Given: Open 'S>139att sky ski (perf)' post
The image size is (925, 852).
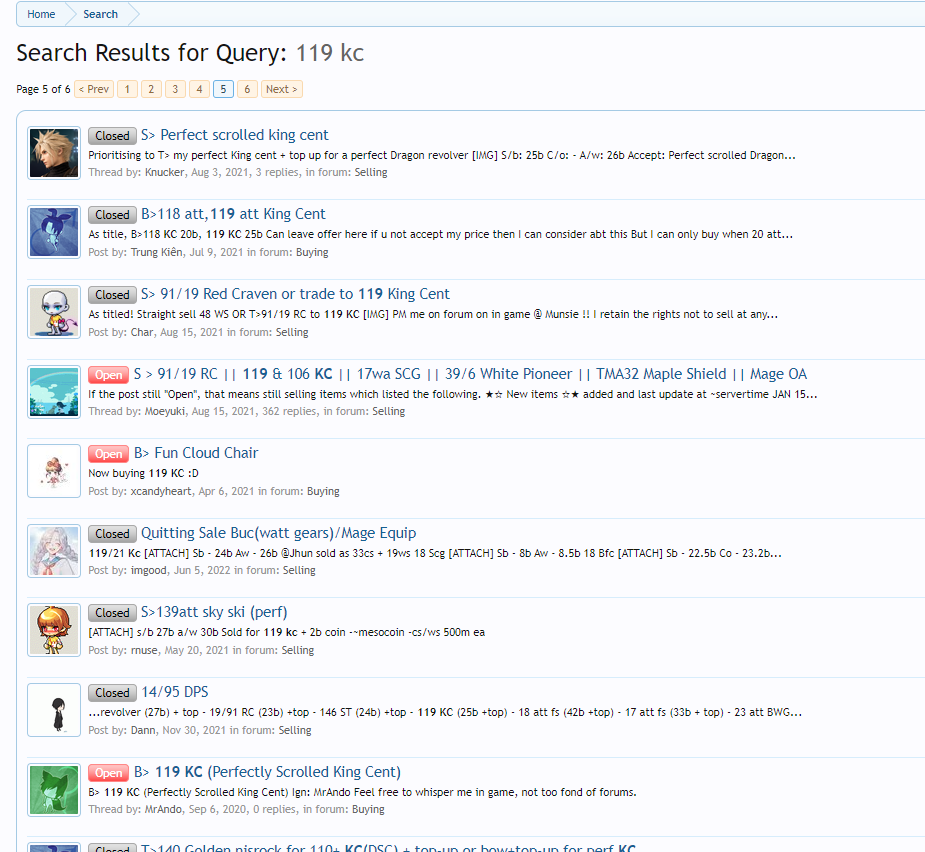Looking at the screenshot, I should pos(214,612).
